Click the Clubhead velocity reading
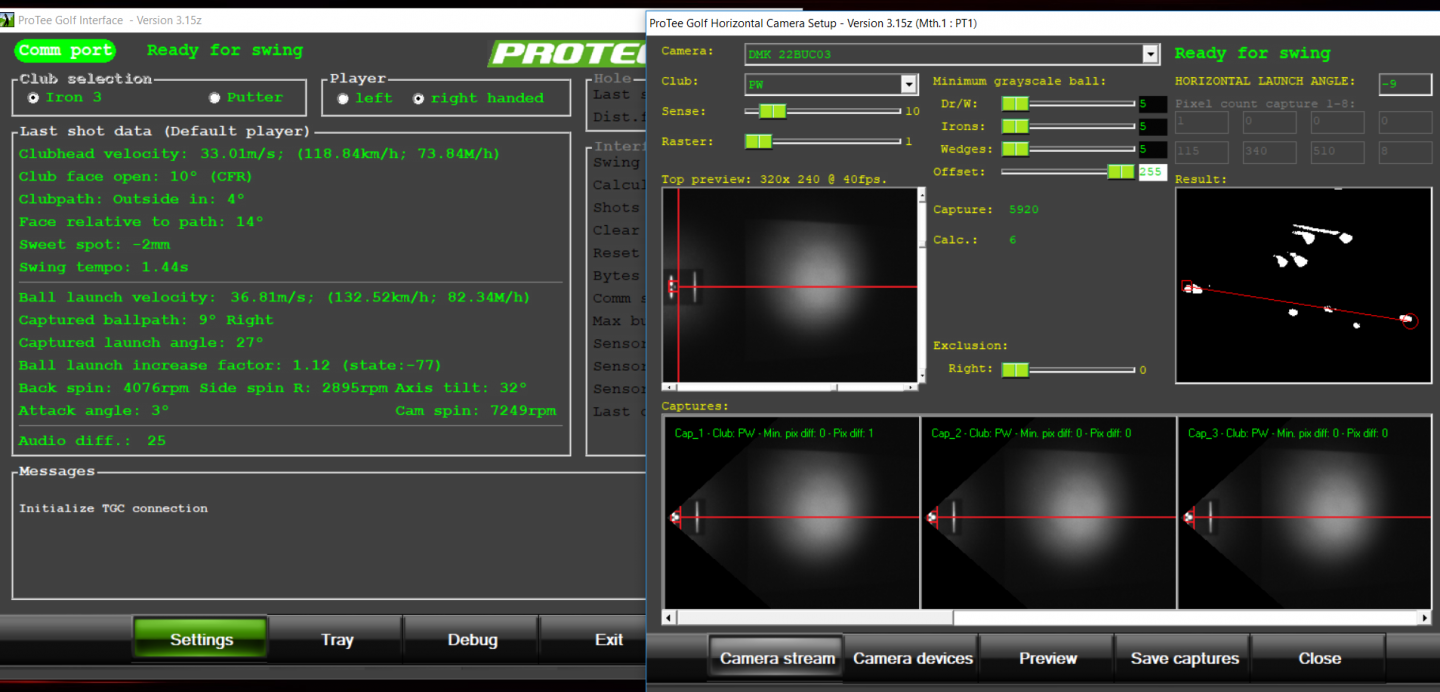1440x692 pixels. click(259, 154)
